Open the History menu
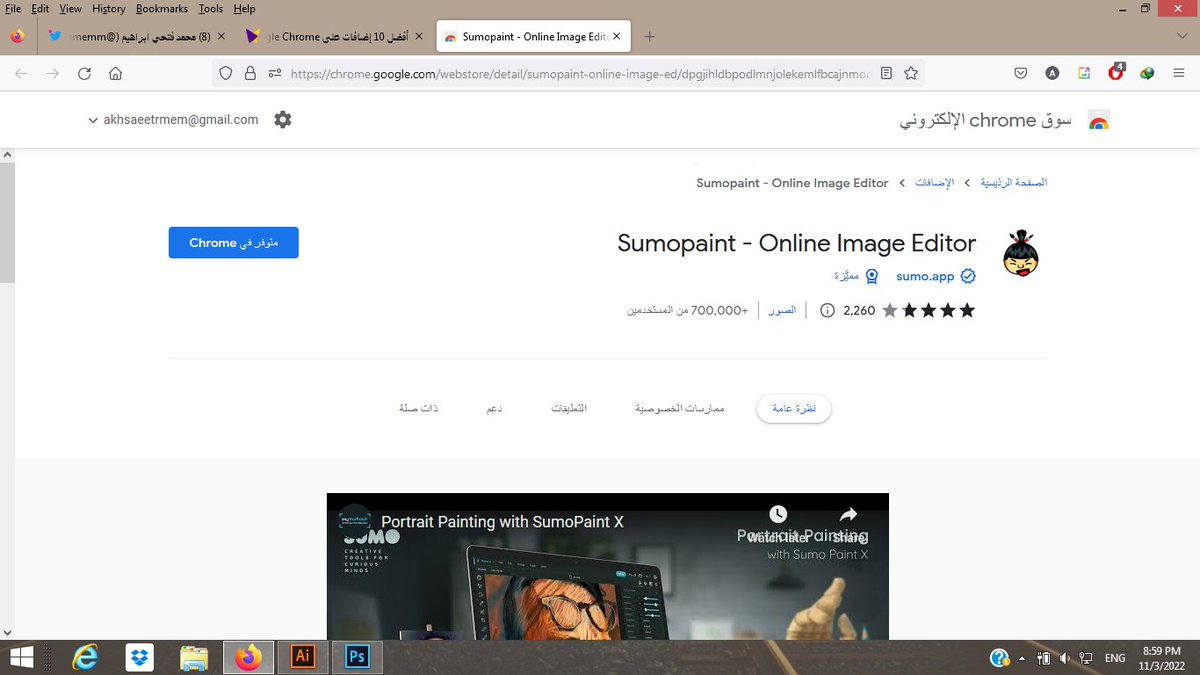The width and height of the screenshot is (1200, 675). click(x=109, y=8)
